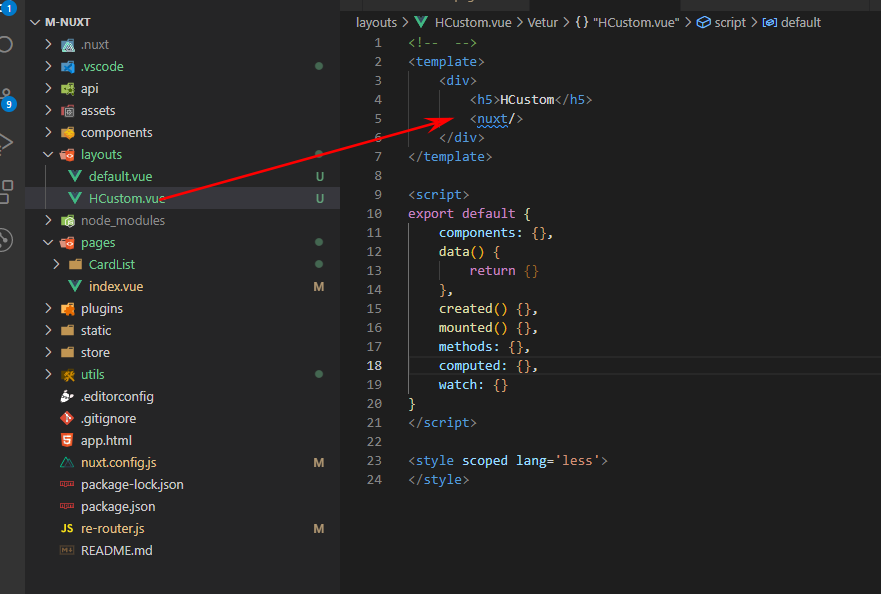Screen dimensions: 881x594
Task: Click the node_modules folder icon
Action: point(67,221)
